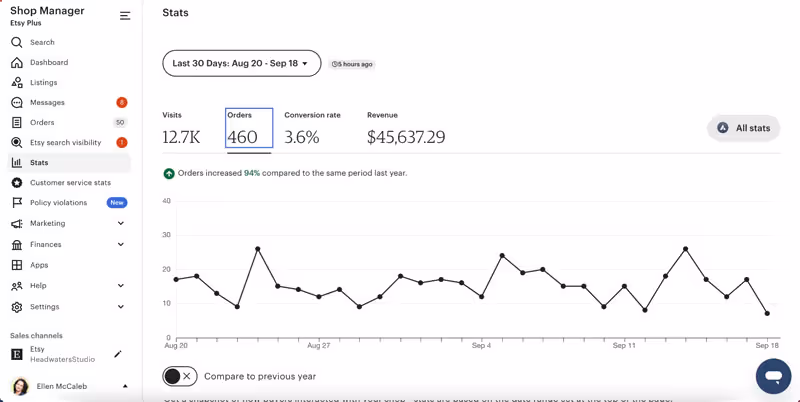Click the Orders clipboard icon
Viewport: 800px width, 402px height.
pos(17,123)
